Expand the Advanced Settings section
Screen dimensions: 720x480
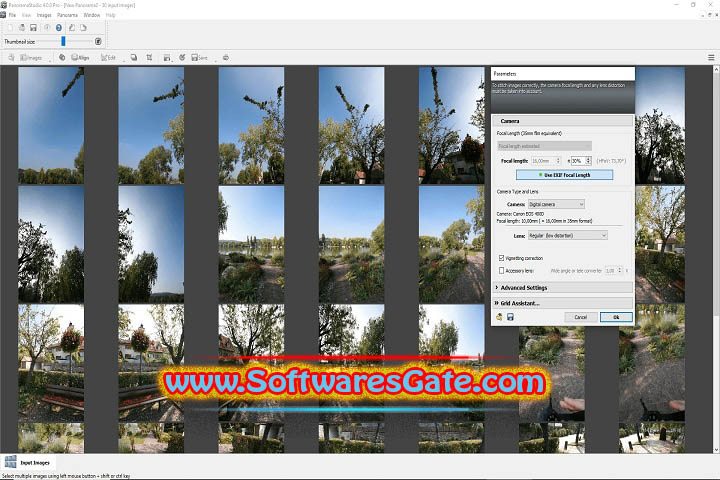click(562, 288)
